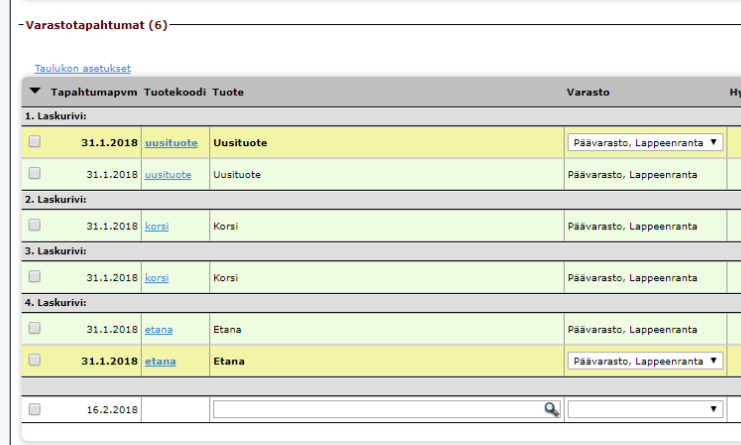The height and width of the screenshot is (445, 741).
Task: Tick the checkbox on the bold Uusituote row
Action: click(x=35, y=143)
